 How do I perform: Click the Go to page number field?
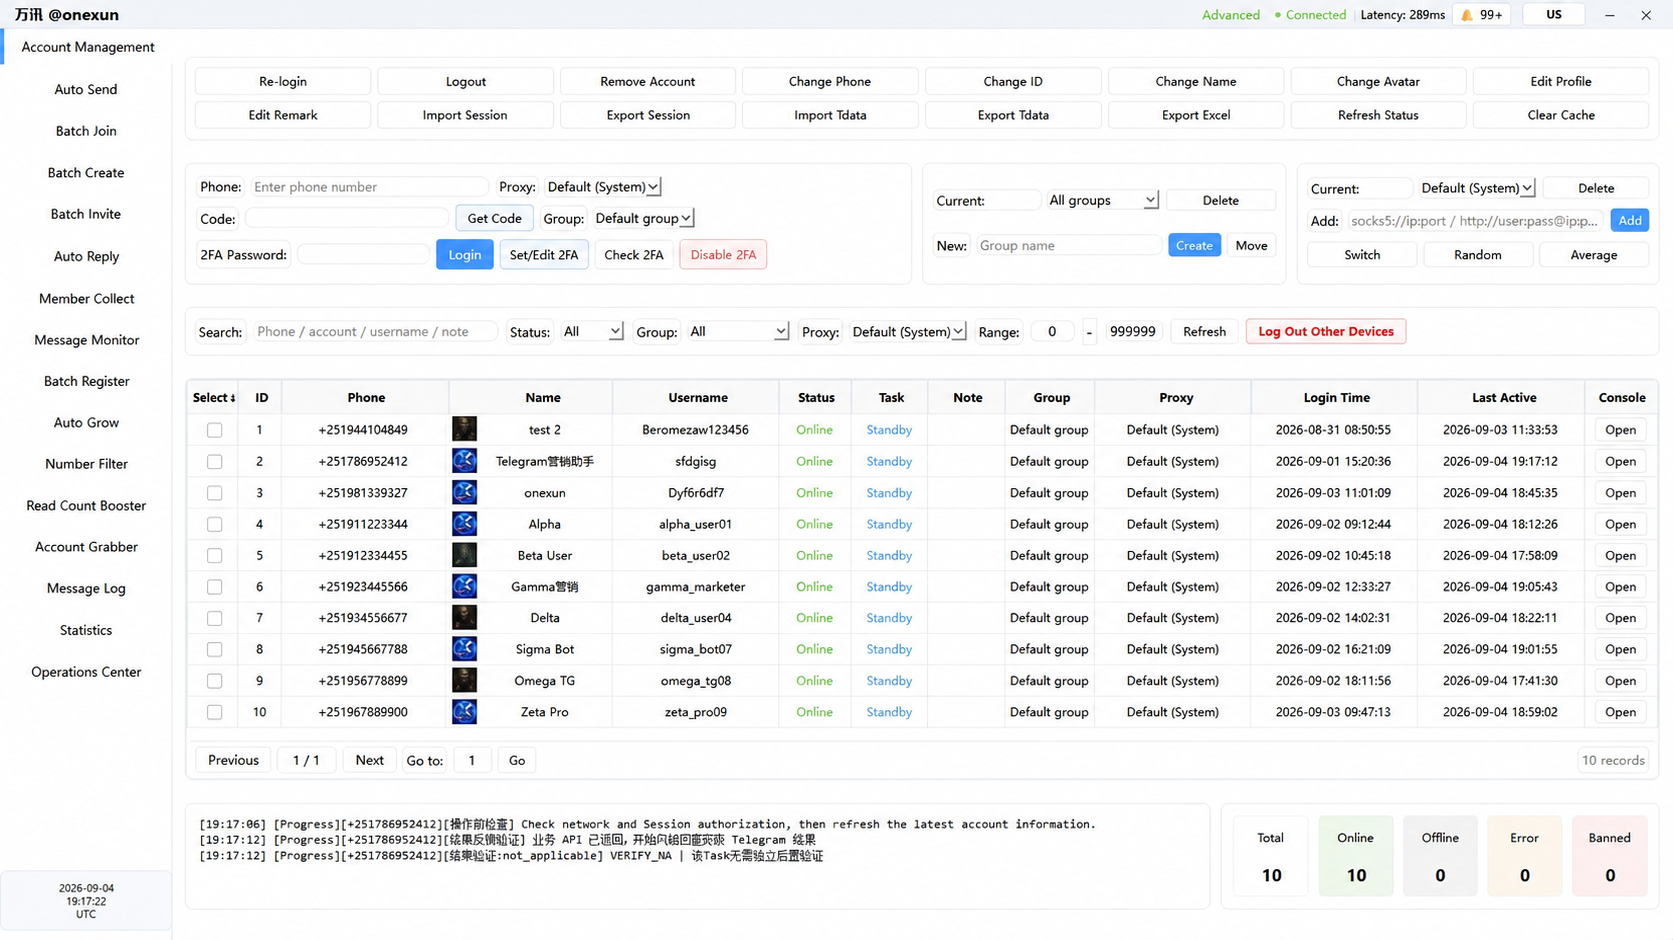tap(472, 760)
